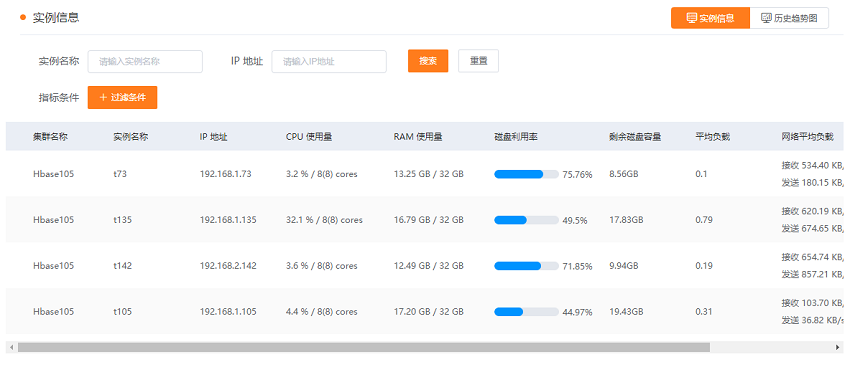Click the monitor icon in 历史趋势图 tab
The height and width of the screenshot is (367, 850).
pos(766,18)
